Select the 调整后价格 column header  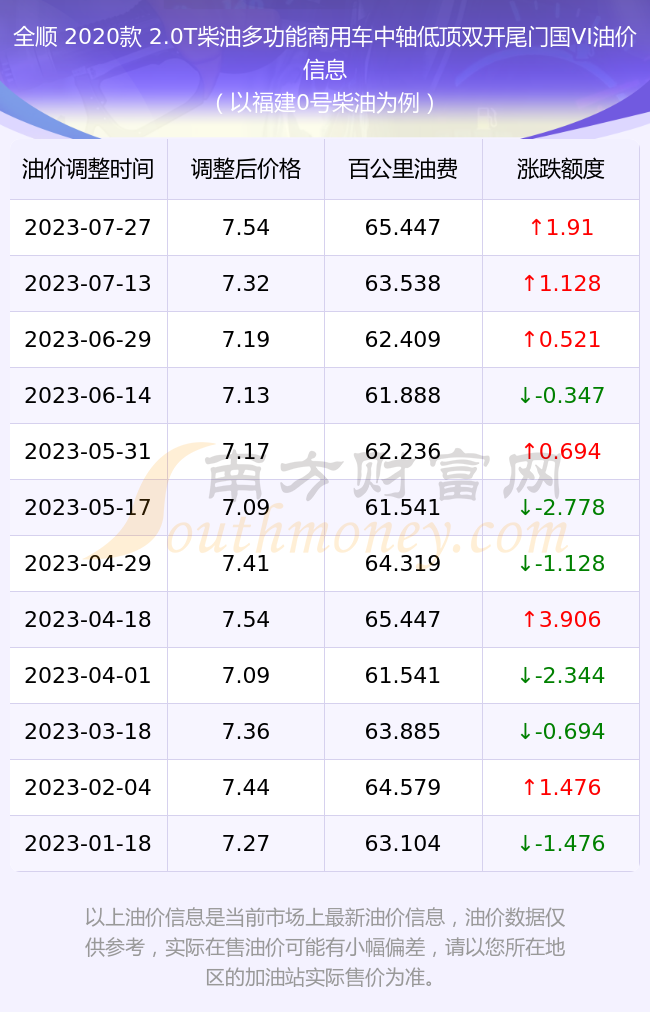[246, 169]
